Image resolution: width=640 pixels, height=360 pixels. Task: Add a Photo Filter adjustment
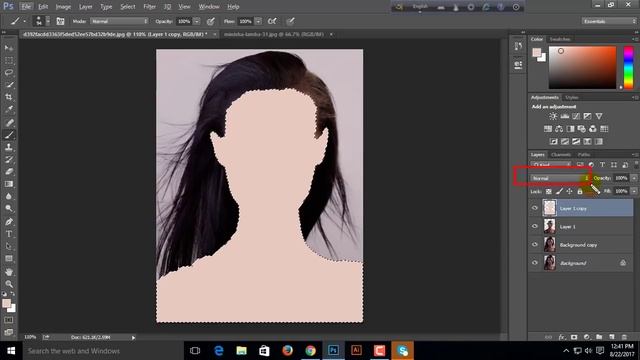(x=582, y=129)
